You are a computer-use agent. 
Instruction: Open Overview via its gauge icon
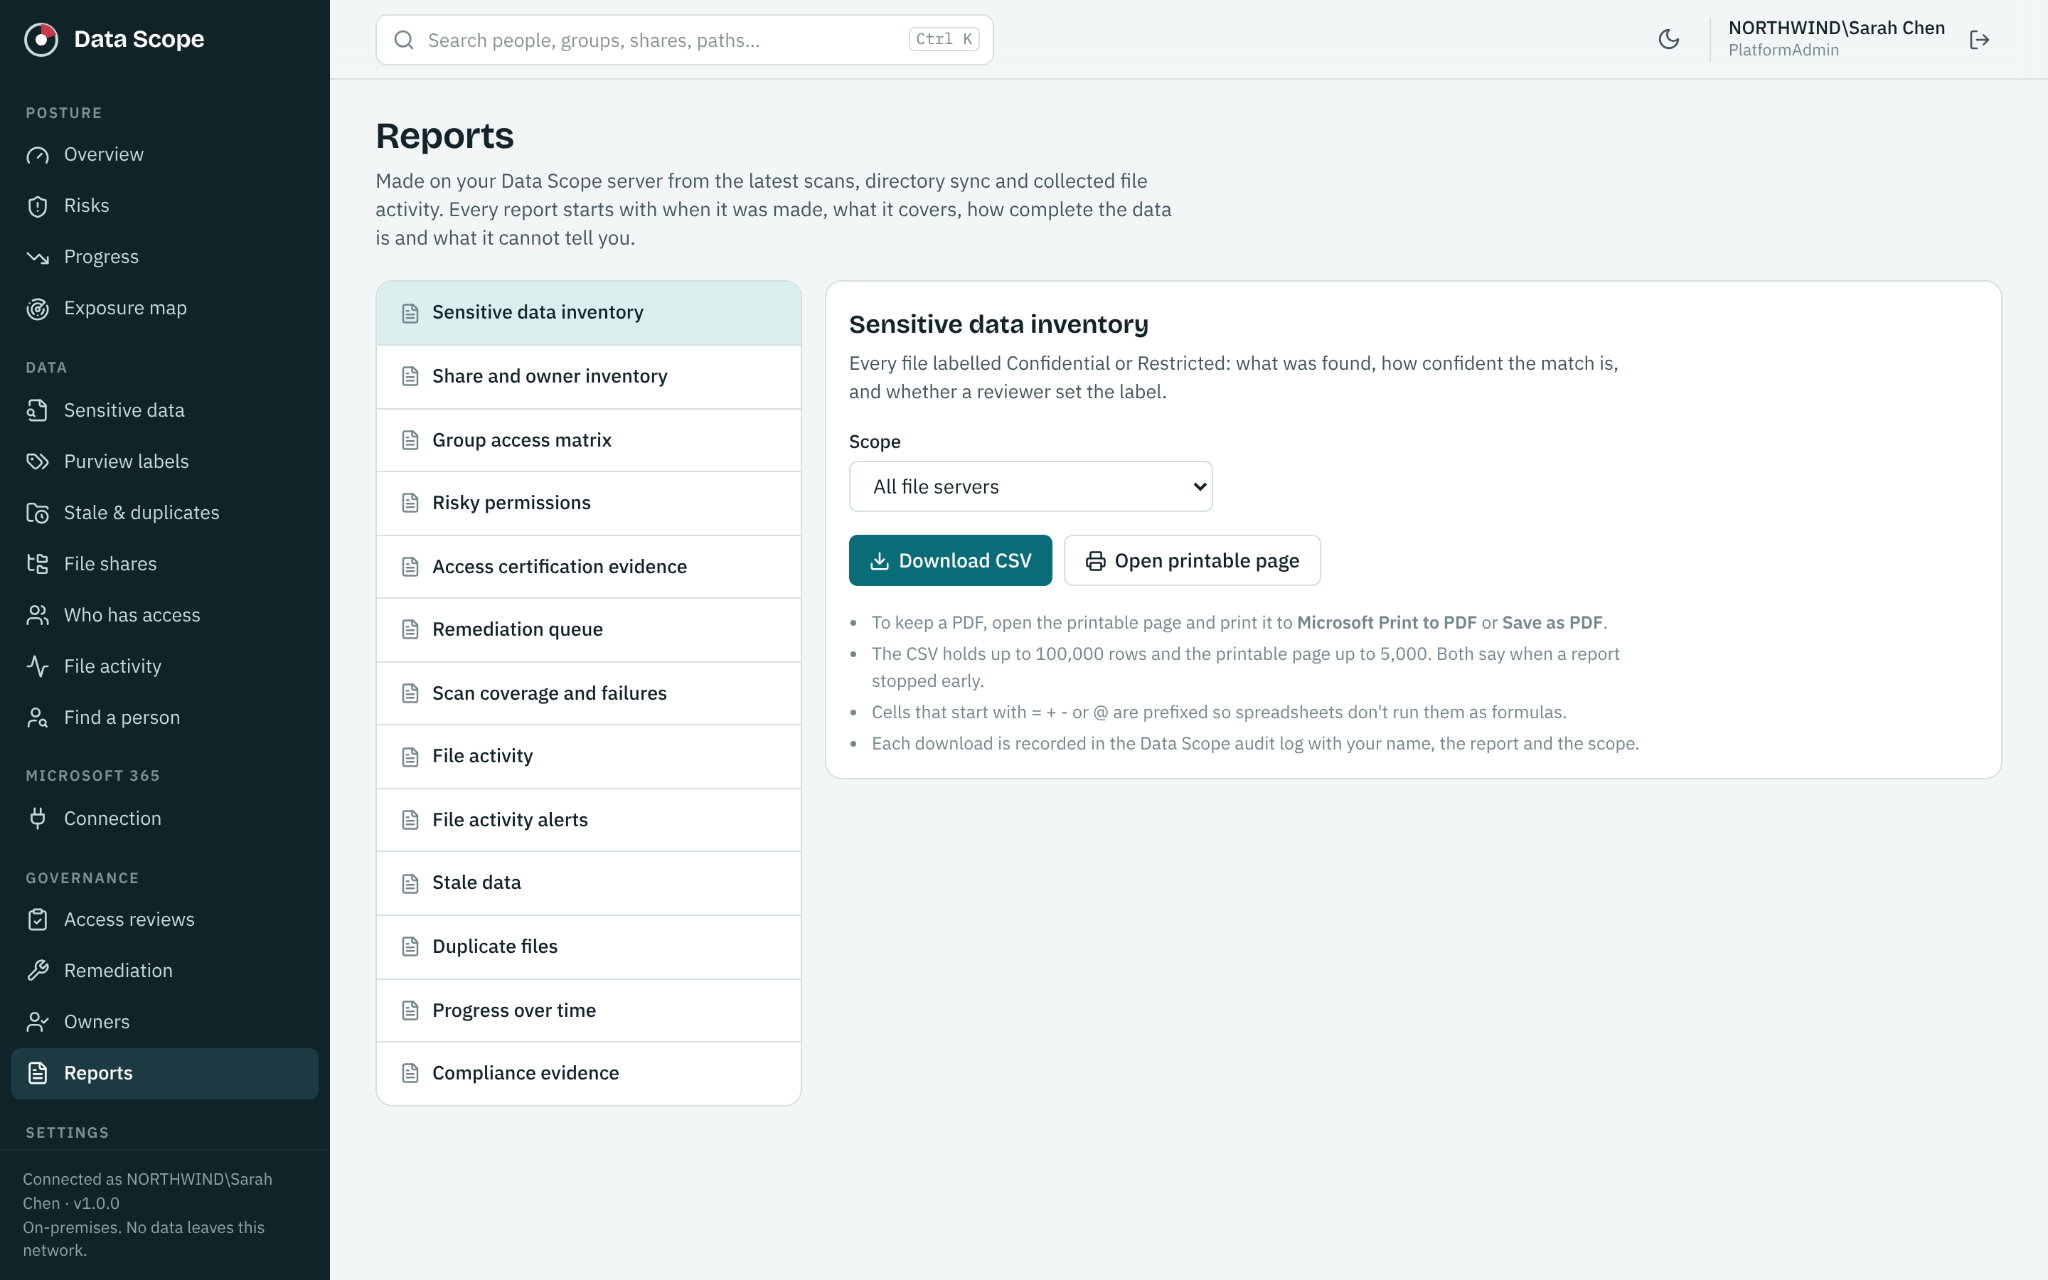(38, 155)
